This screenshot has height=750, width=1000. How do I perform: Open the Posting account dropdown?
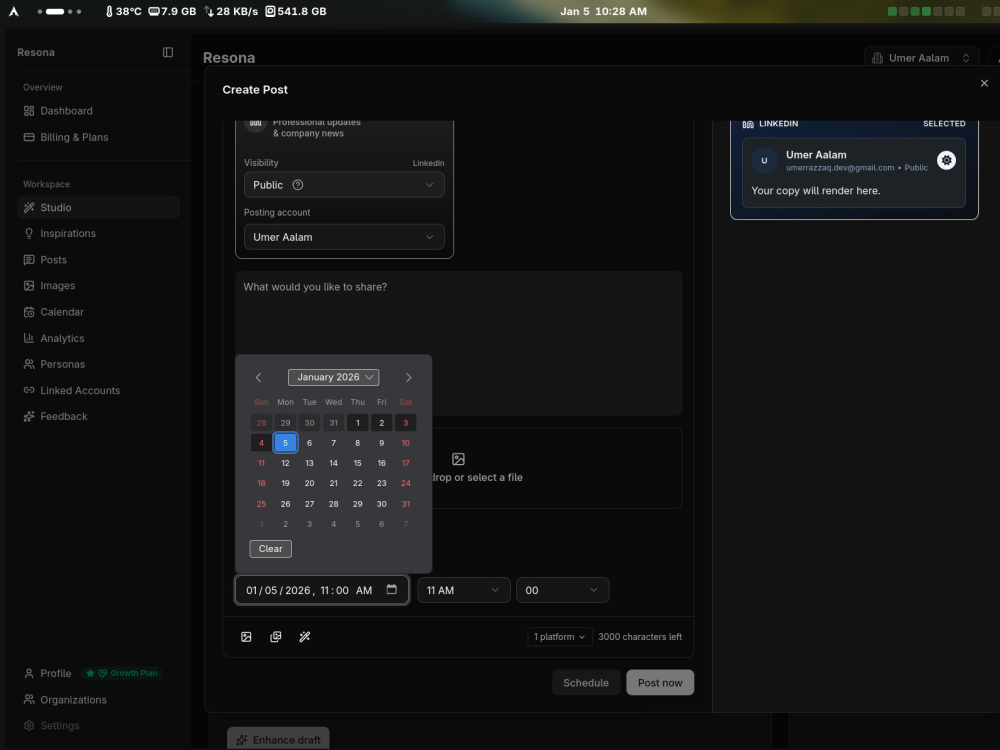tap(344, 237)
